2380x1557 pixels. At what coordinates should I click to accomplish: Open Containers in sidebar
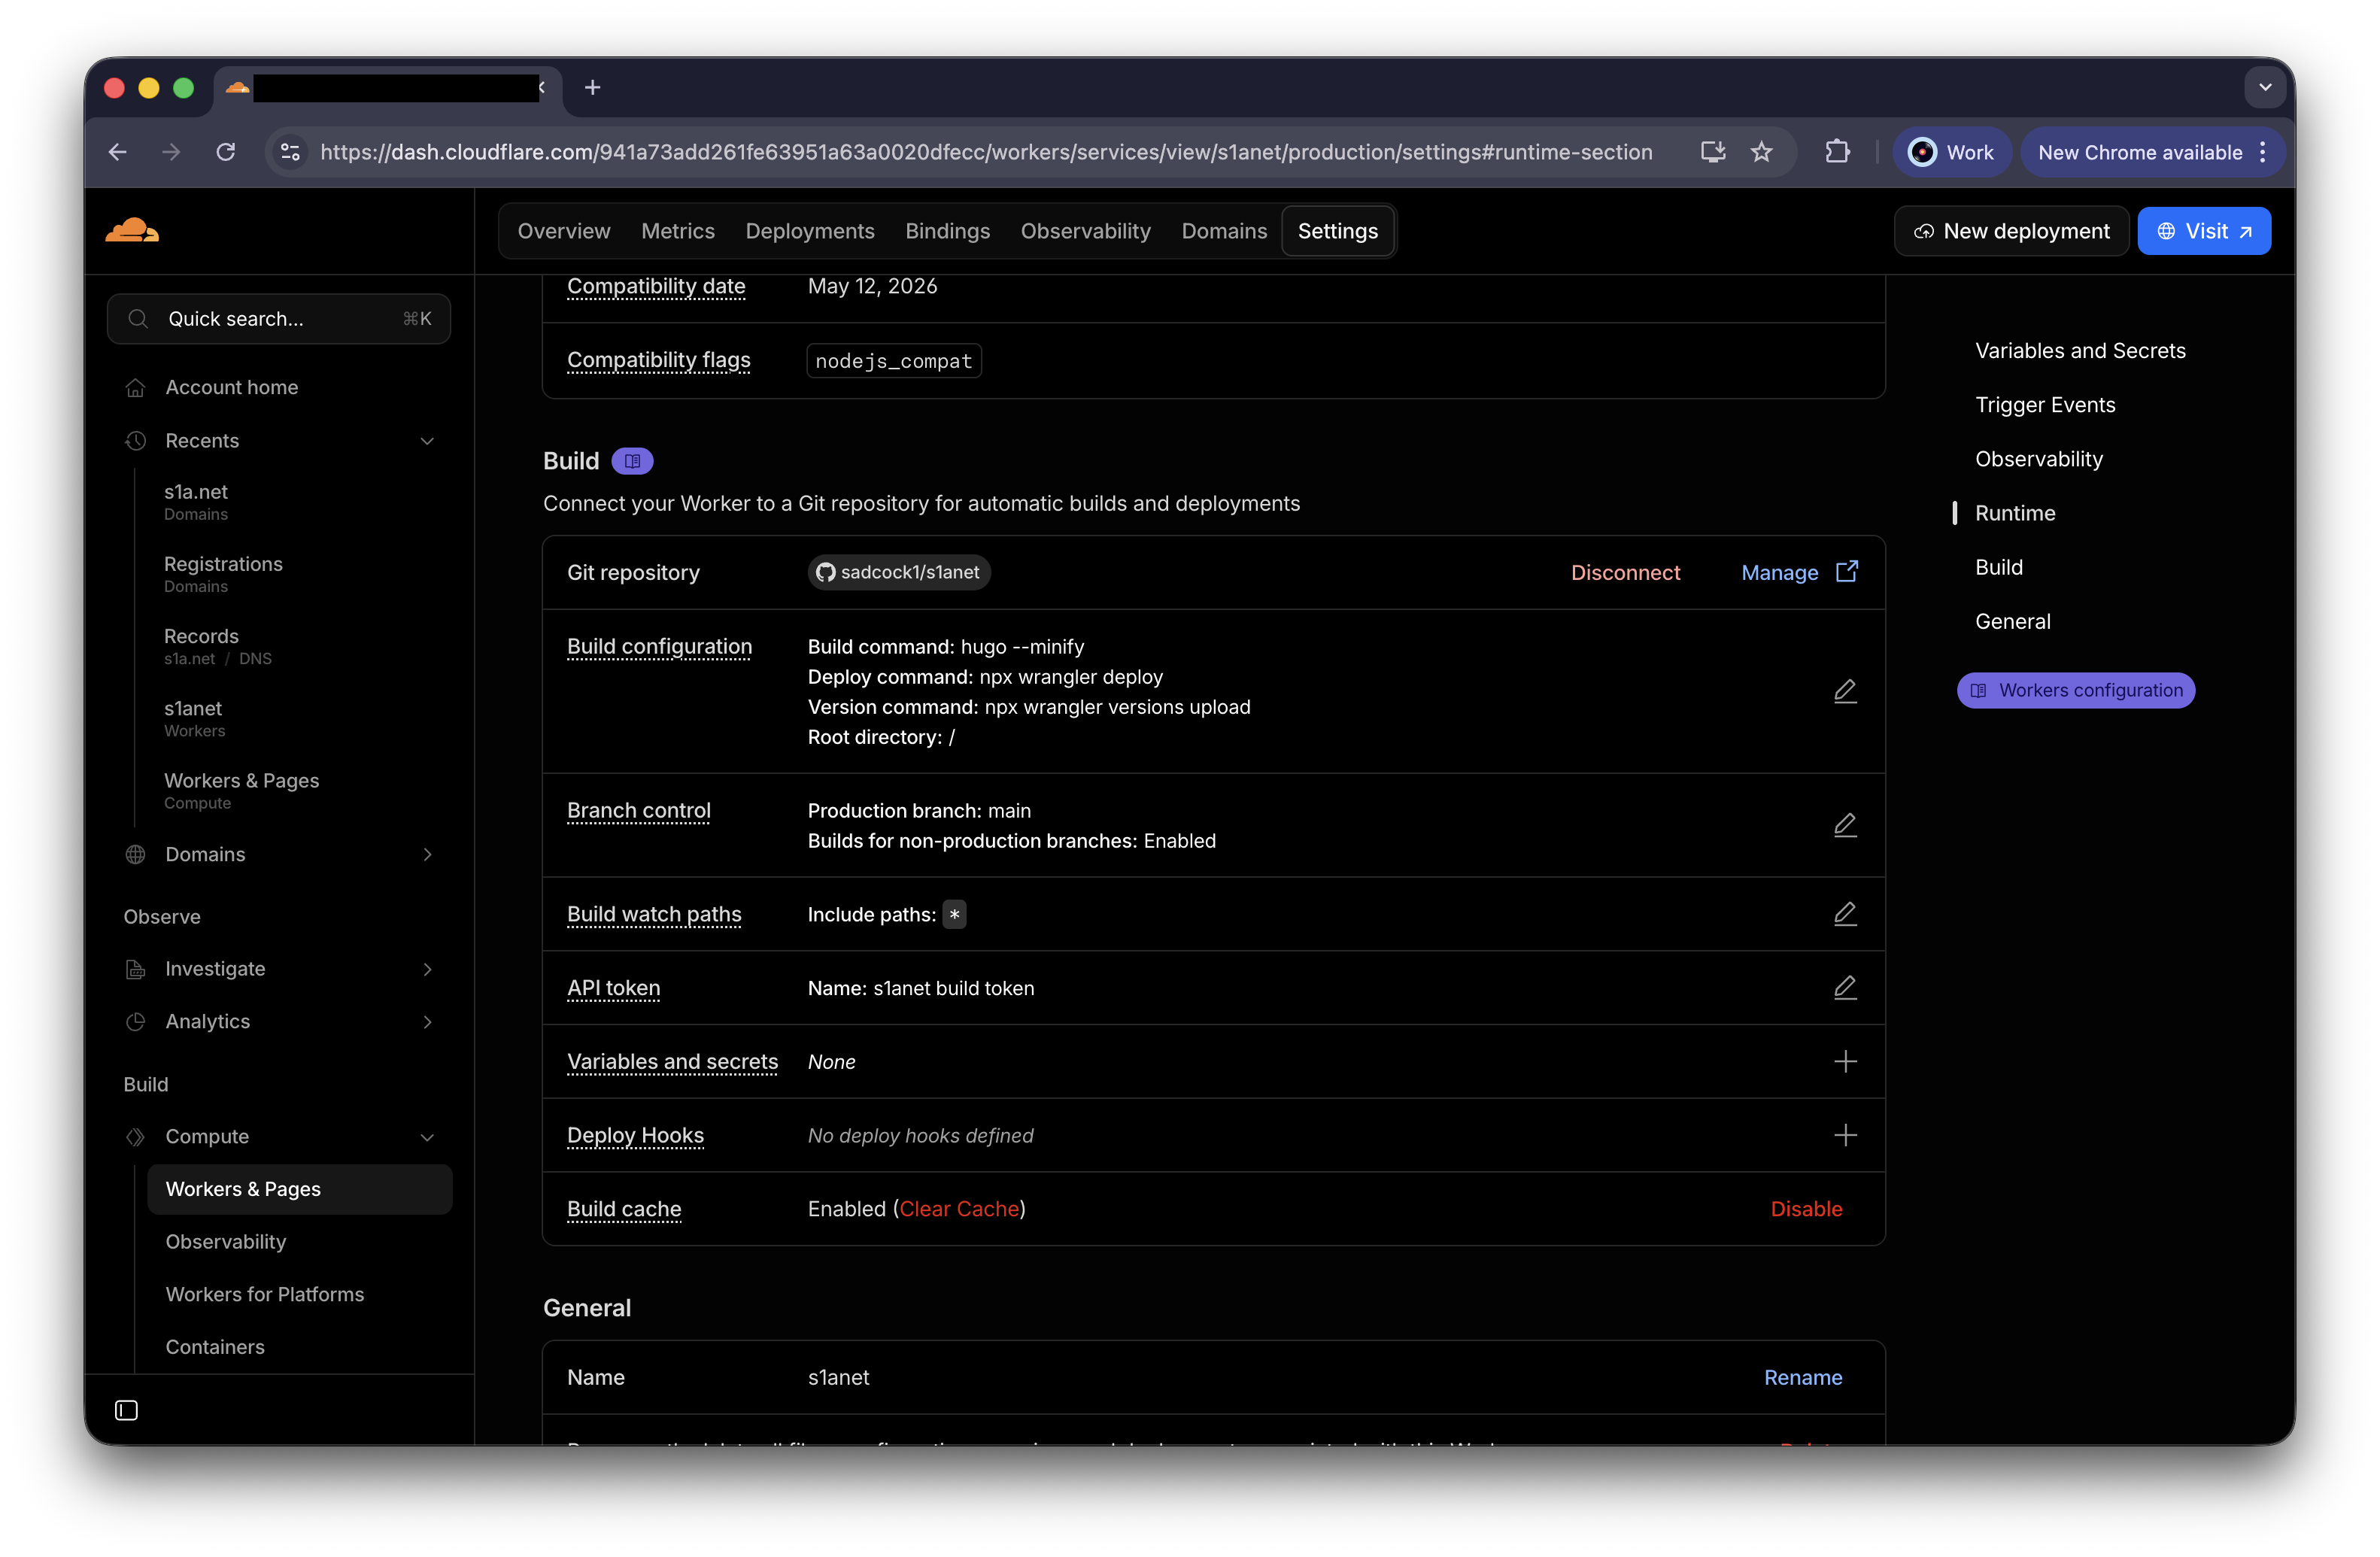click(x=215, y=1347)
